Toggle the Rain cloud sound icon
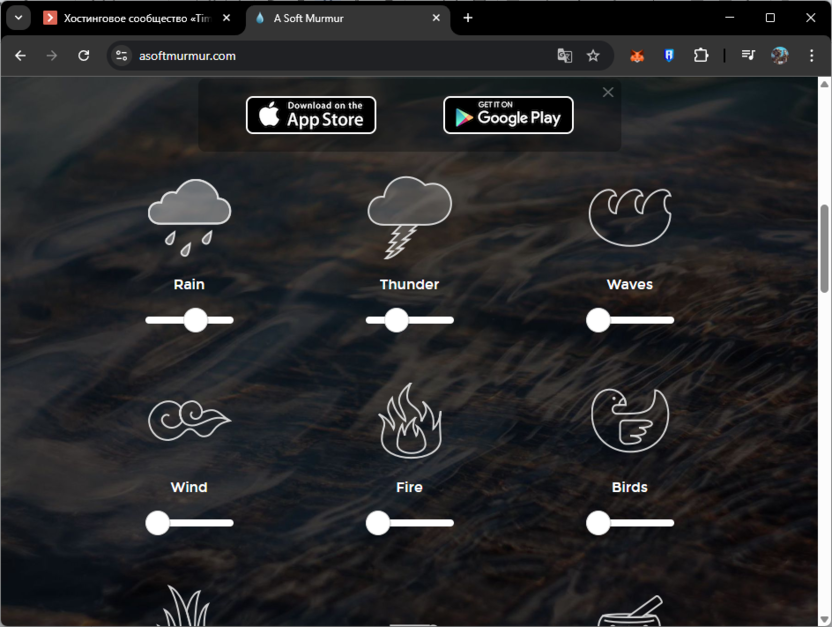Image resolution: width=832 pixels, height=627 pixels. (189, 218)
